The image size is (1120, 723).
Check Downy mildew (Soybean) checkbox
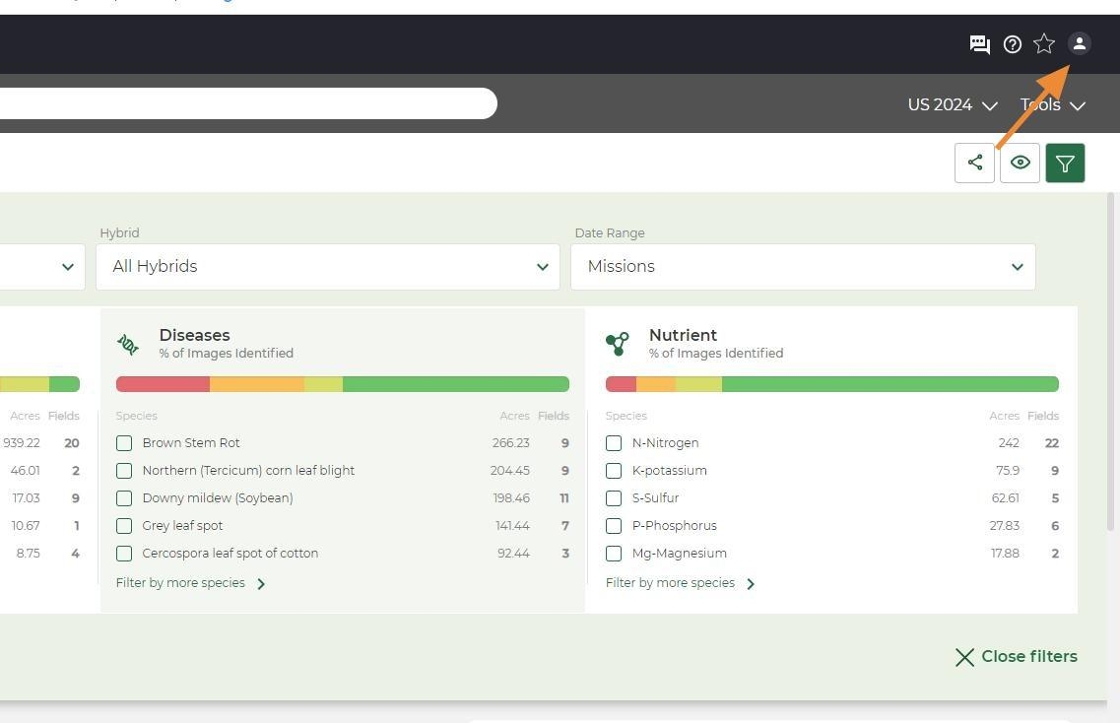[x=124, y=498]
